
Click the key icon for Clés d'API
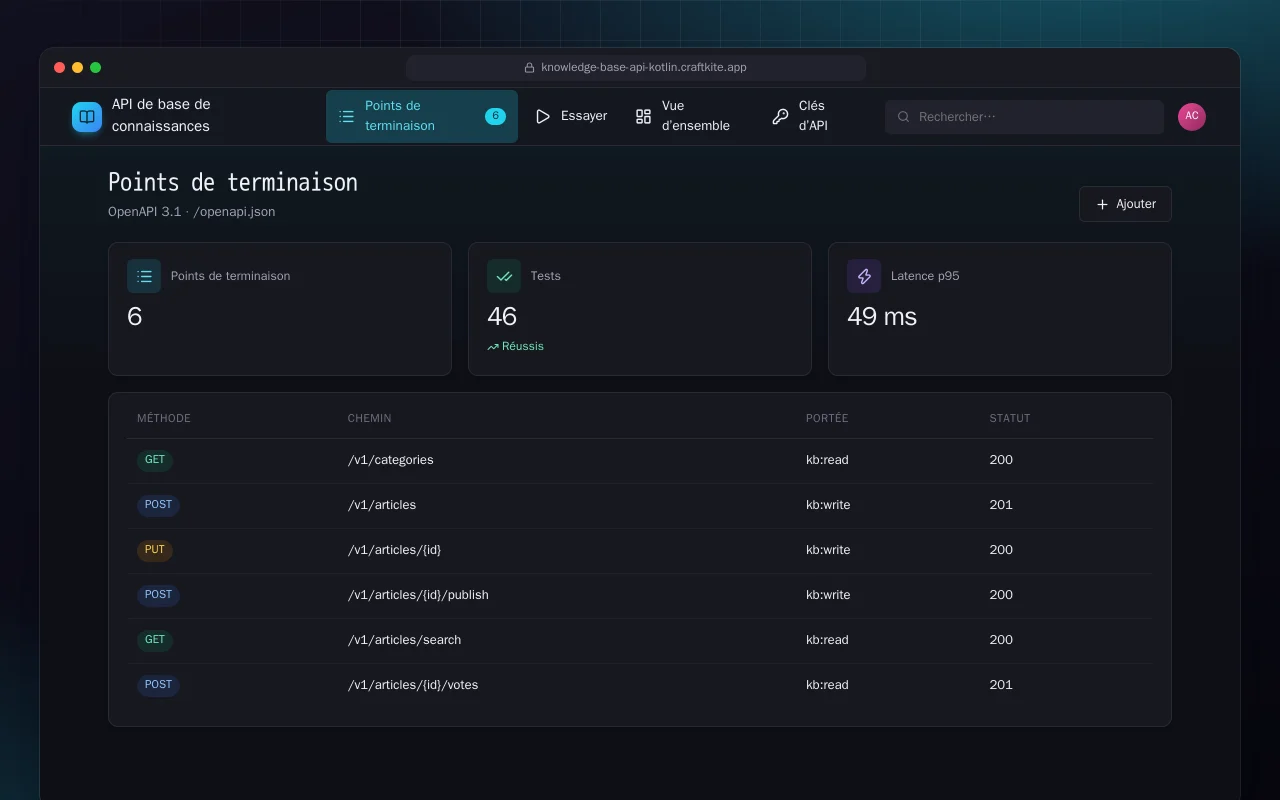(780, 117)
